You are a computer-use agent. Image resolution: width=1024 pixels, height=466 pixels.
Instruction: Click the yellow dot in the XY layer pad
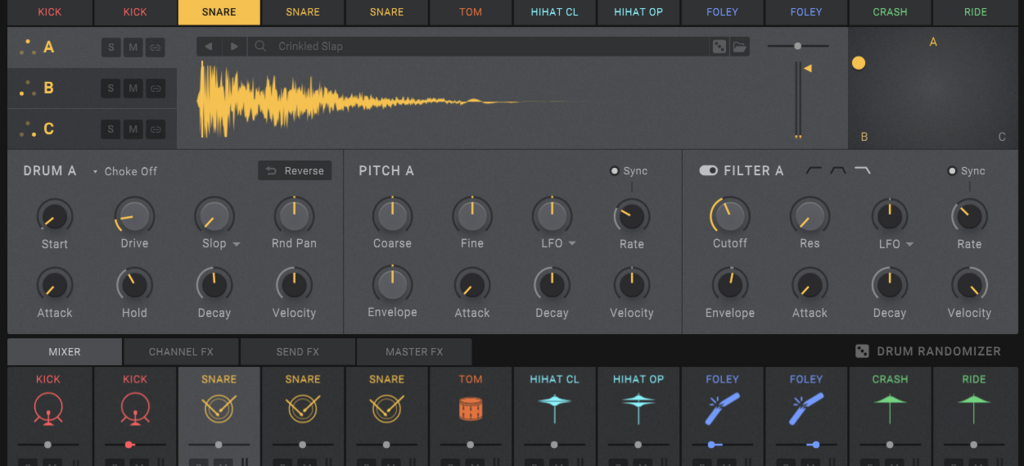click(x=859, y=63)
